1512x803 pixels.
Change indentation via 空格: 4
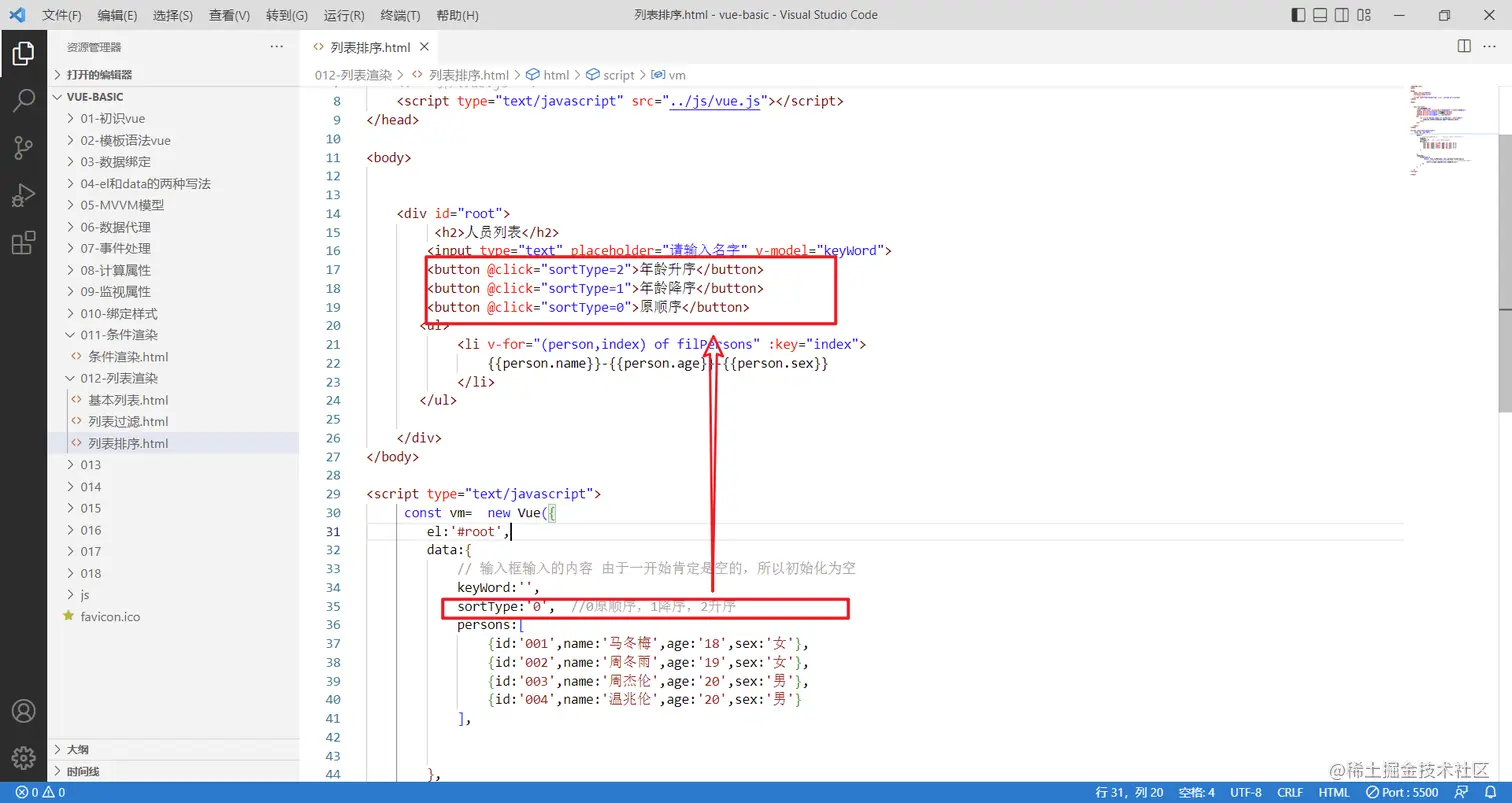(x=1196, y=793)
